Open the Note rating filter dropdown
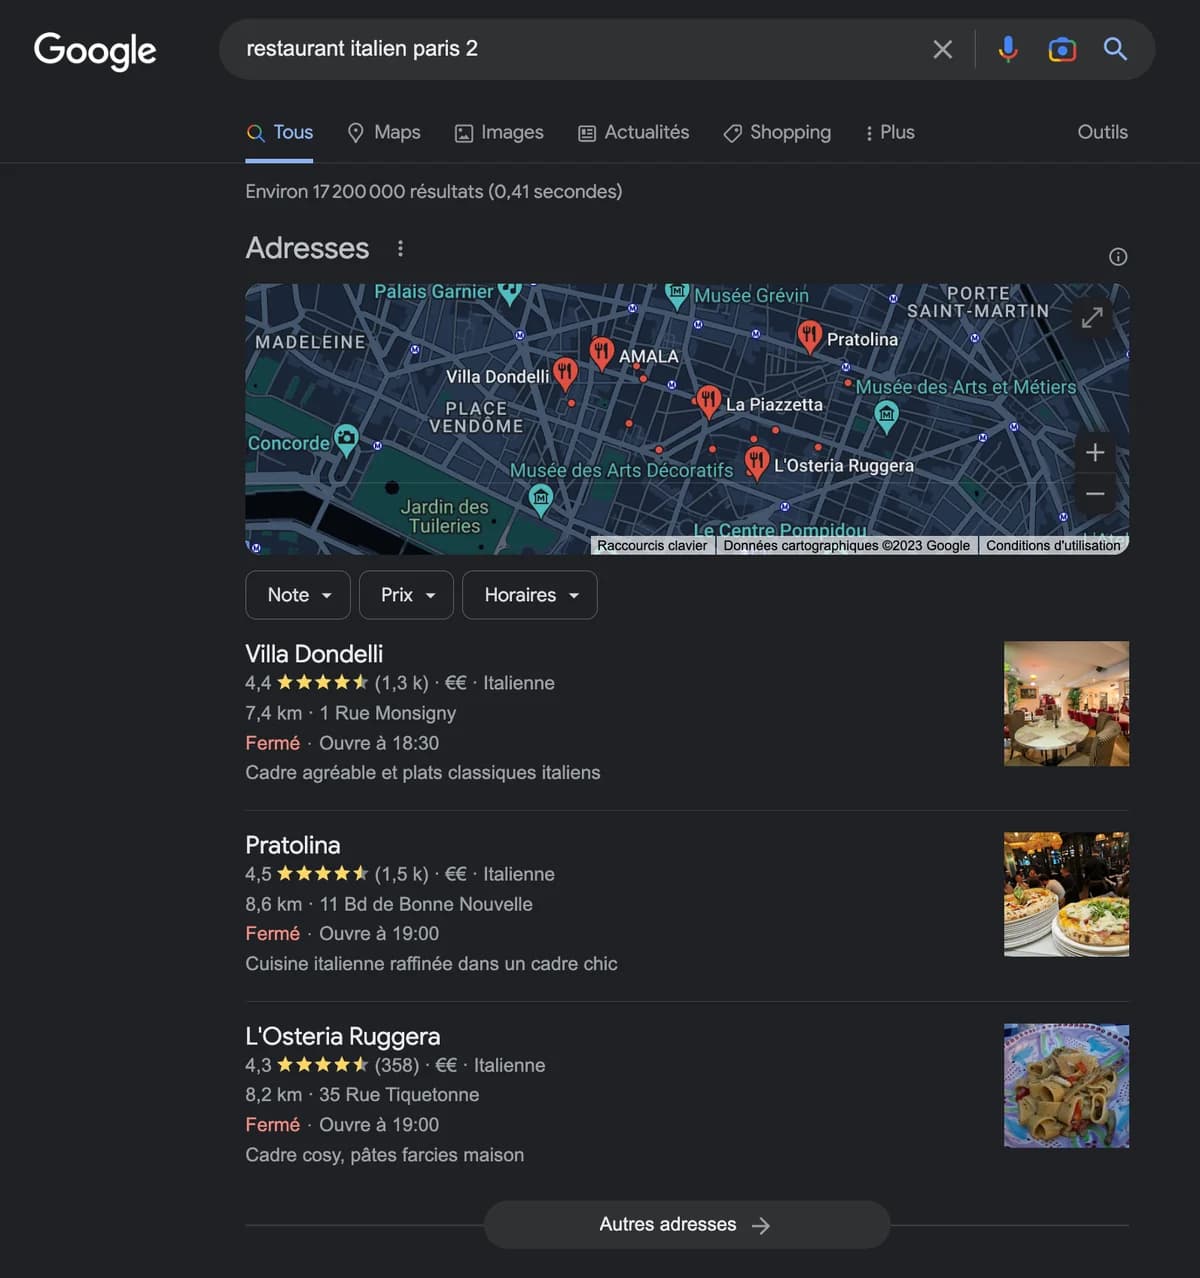 298,595
